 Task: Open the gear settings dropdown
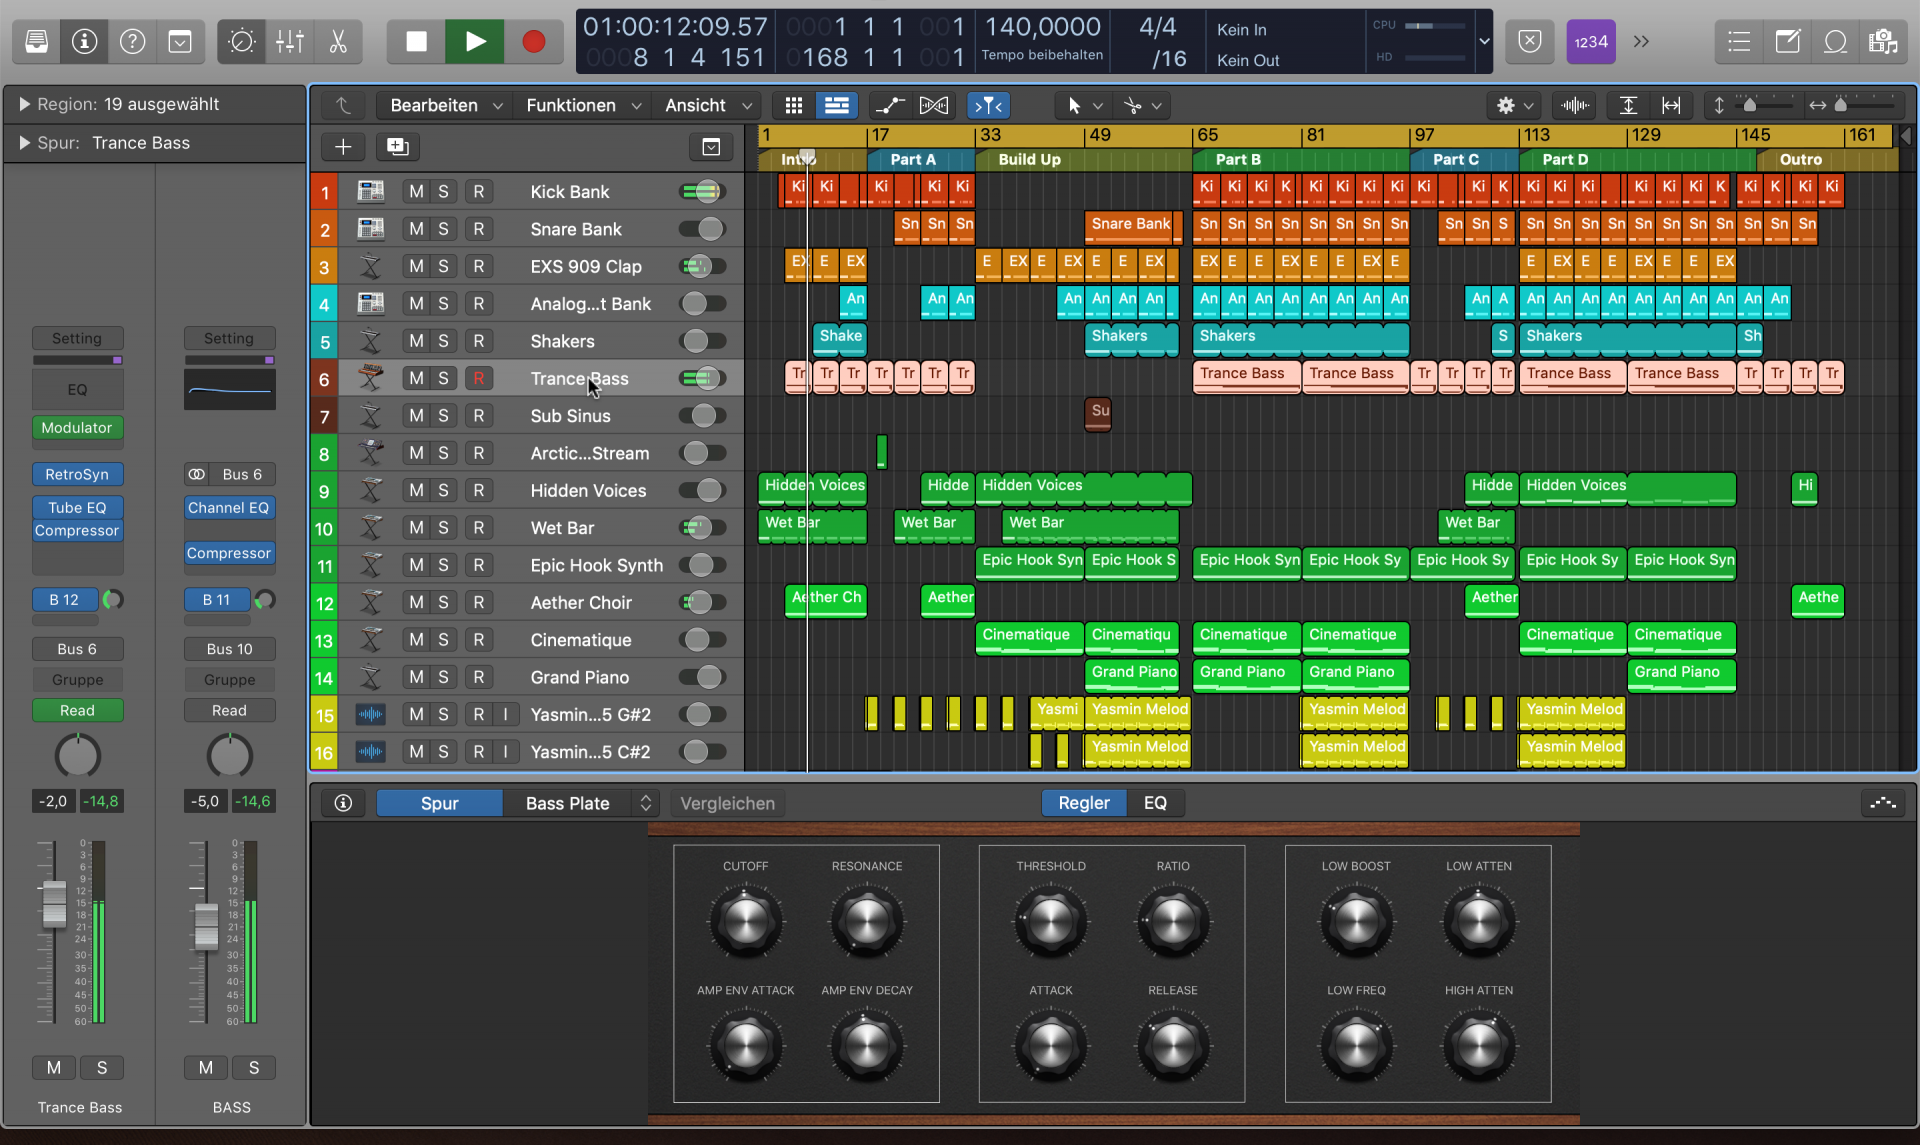pyautogui.click(x=1514, y=105)
